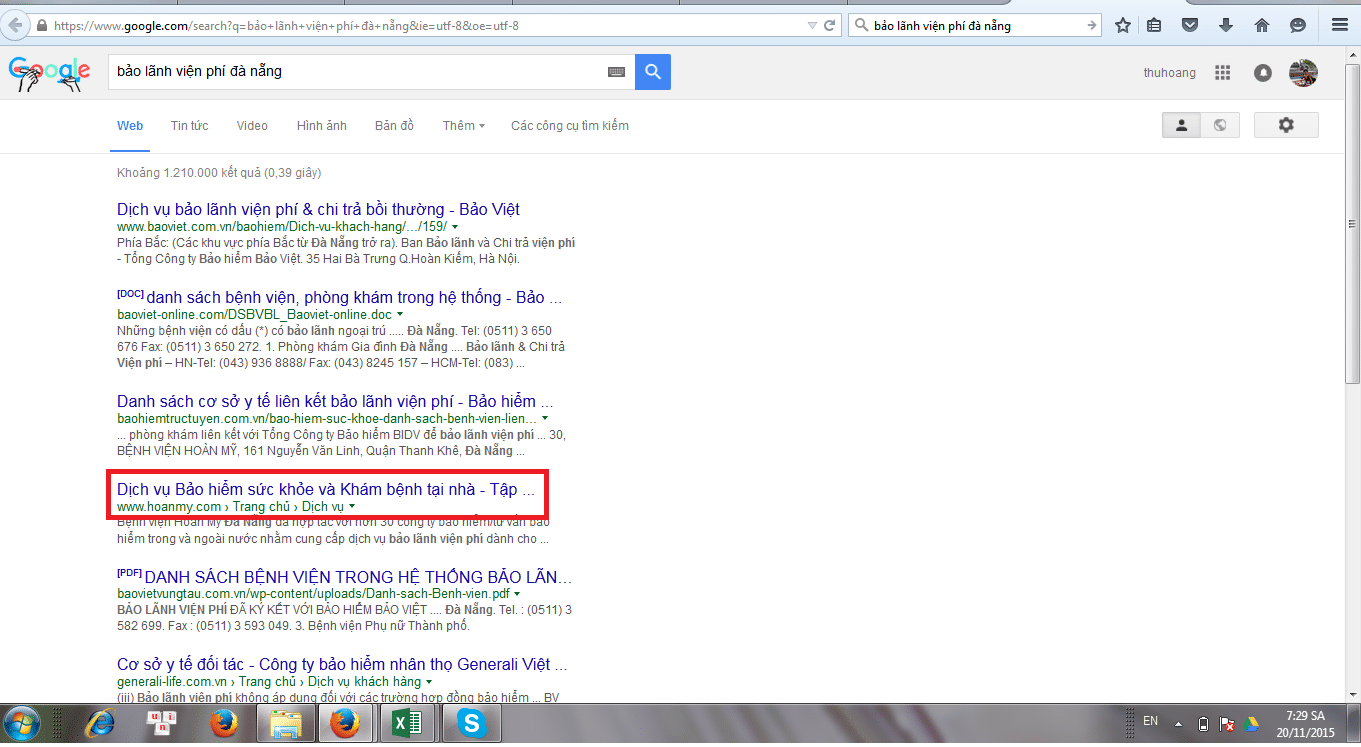
Task: Switch to the Tin tức tab
Action: point(189,126)
